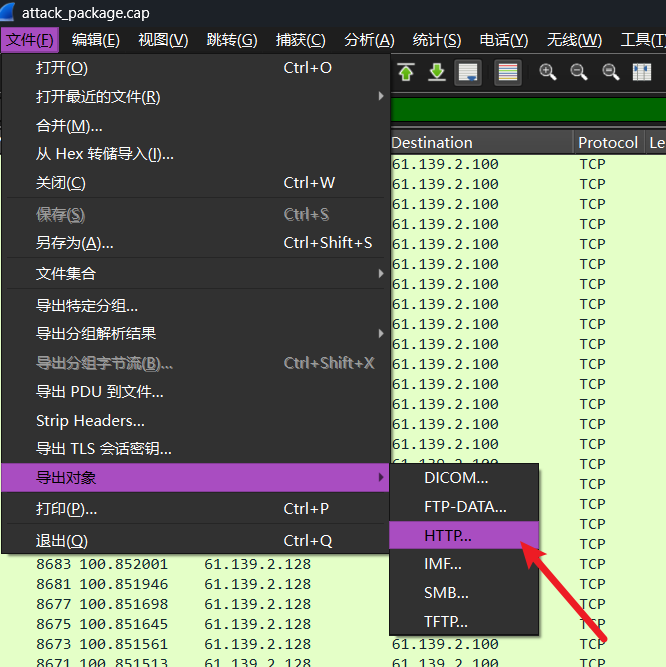The width and height of the screenshot is (666, 667).
Task: Select FTP-DATA... in export objects submenu
Action: coord(464,507)
